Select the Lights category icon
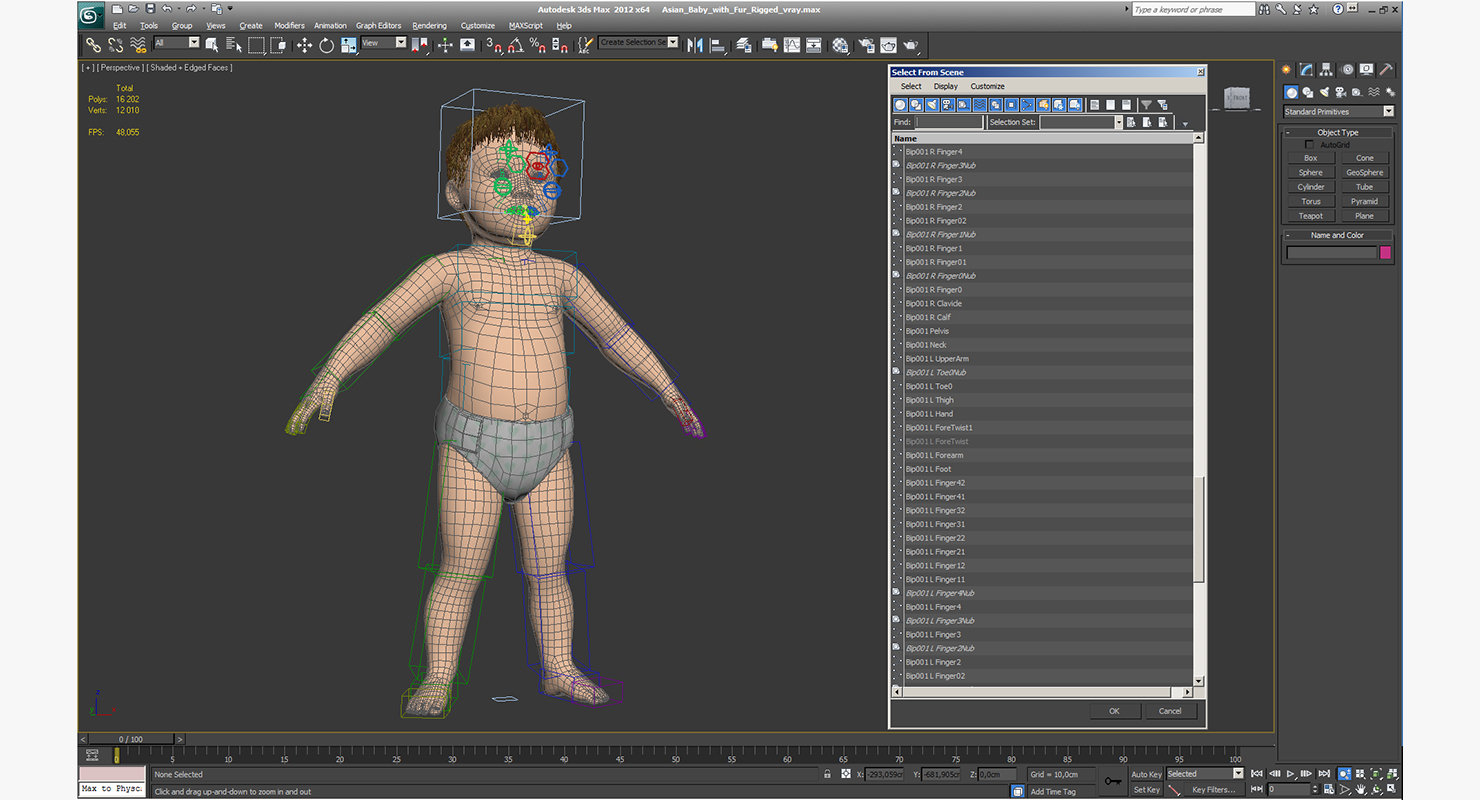This screenshot has height=800, width=1480. pyautogui.click(x=1324, y=92)
